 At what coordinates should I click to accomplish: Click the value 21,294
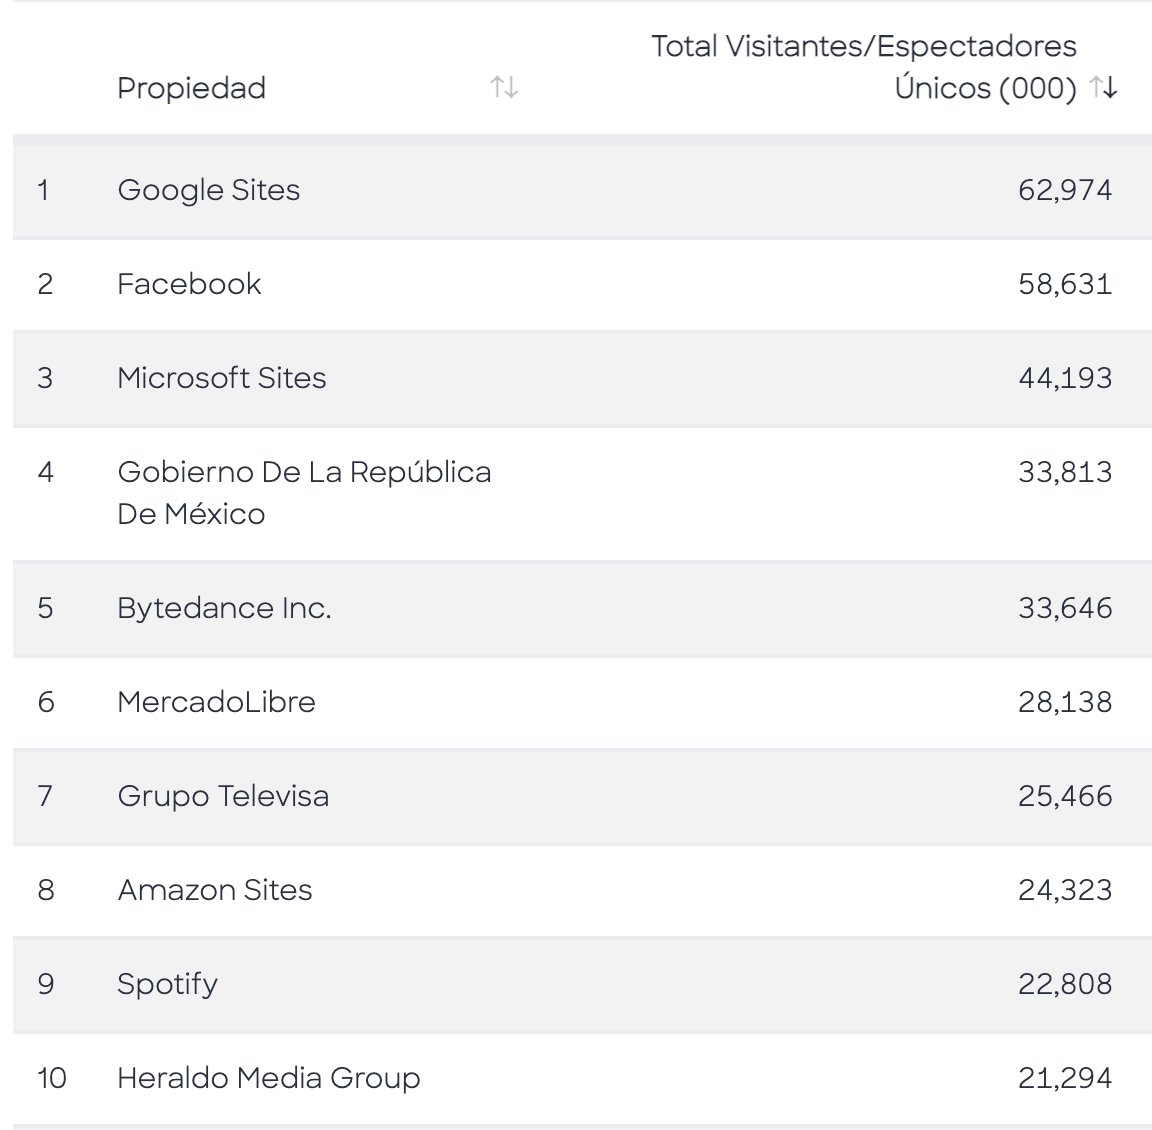[1065, 1079]
